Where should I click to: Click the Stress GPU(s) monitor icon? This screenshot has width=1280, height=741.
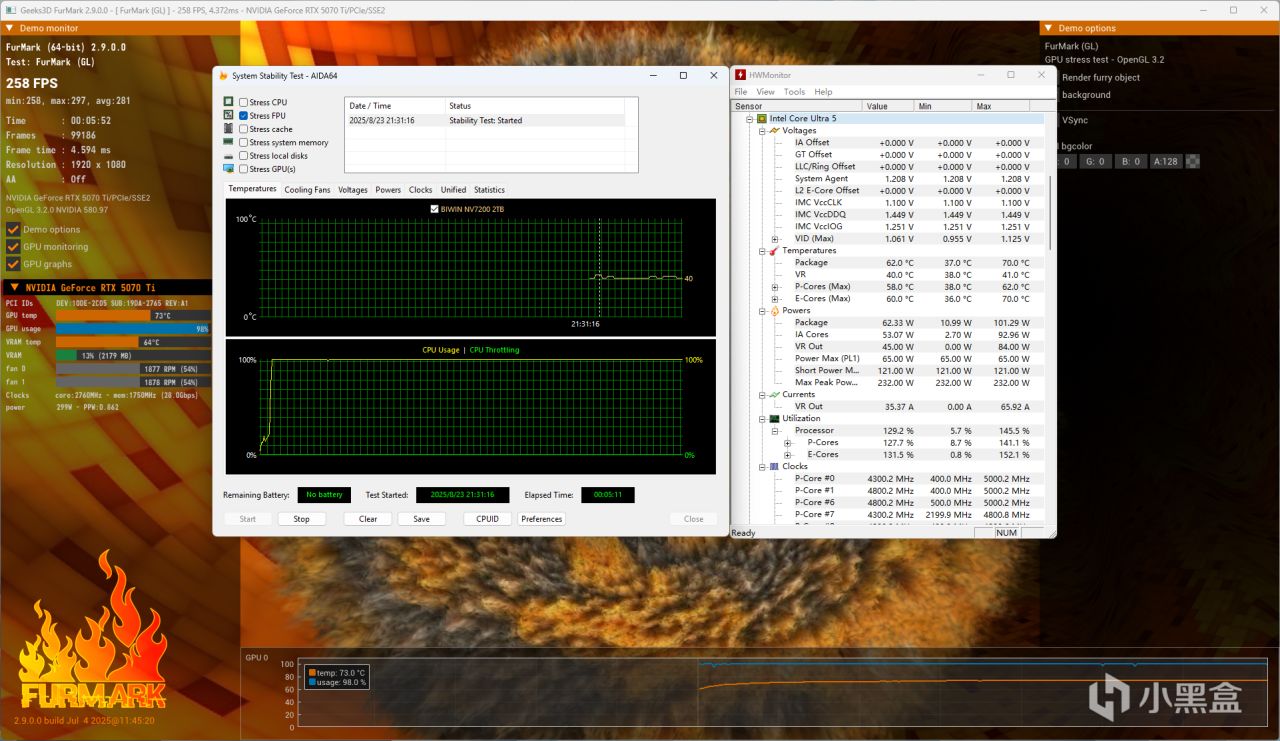pos(229,169)
